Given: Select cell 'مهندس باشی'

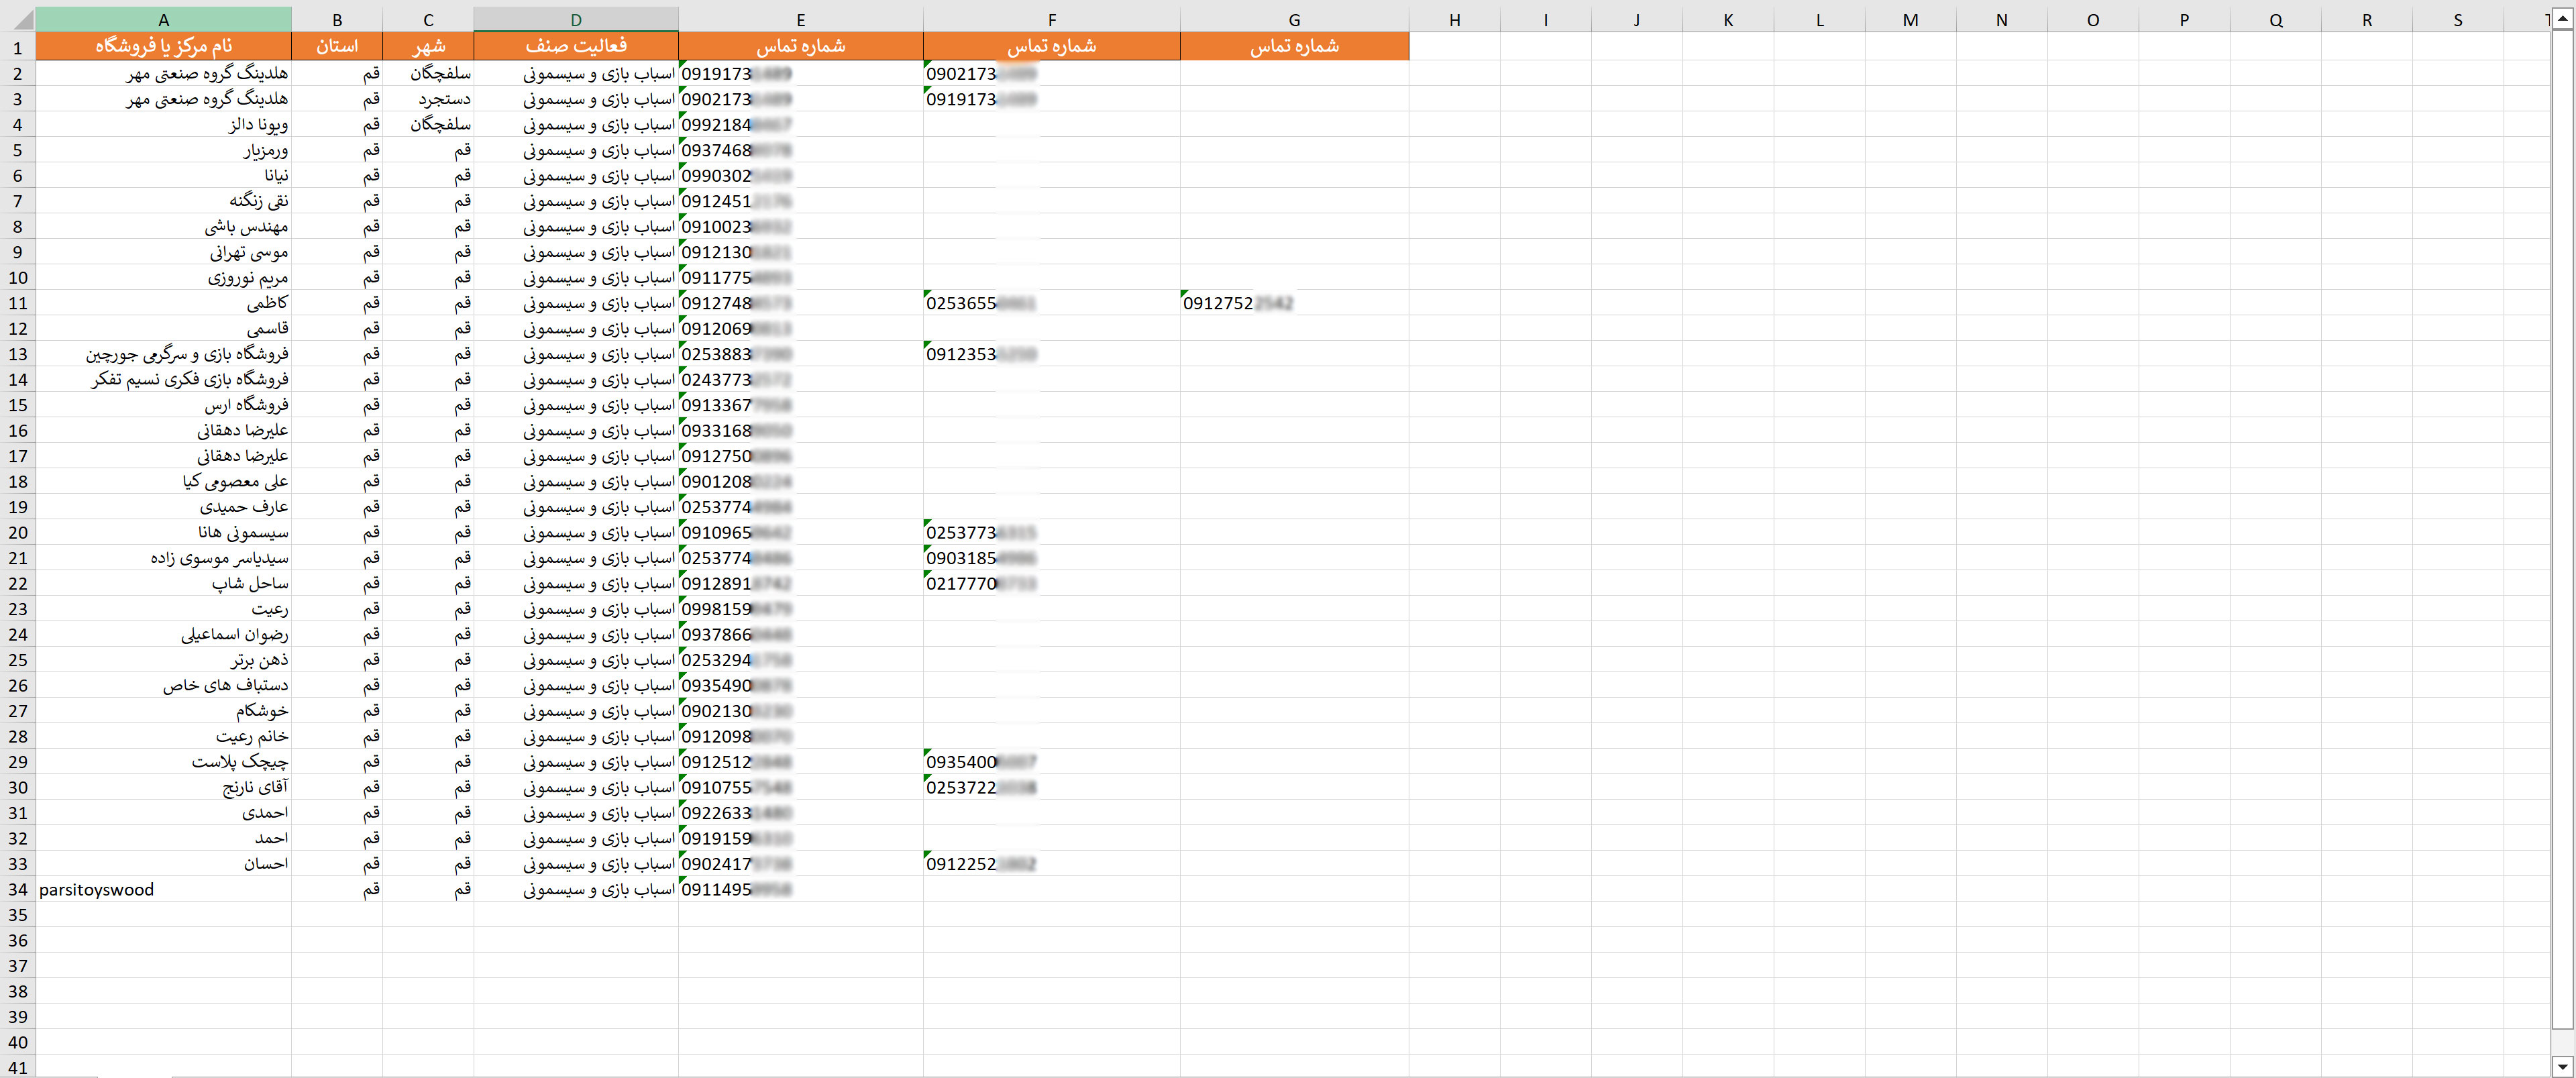Looking at the screenshot, I should [163, 226].
